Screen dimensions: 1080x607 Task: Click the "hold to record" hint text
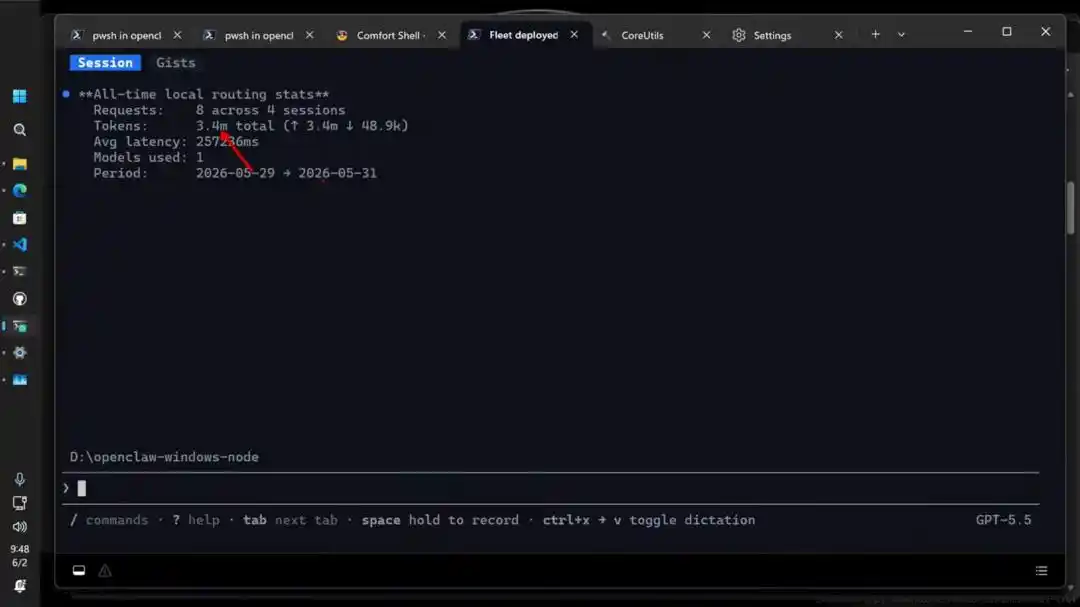coord(464,520)
